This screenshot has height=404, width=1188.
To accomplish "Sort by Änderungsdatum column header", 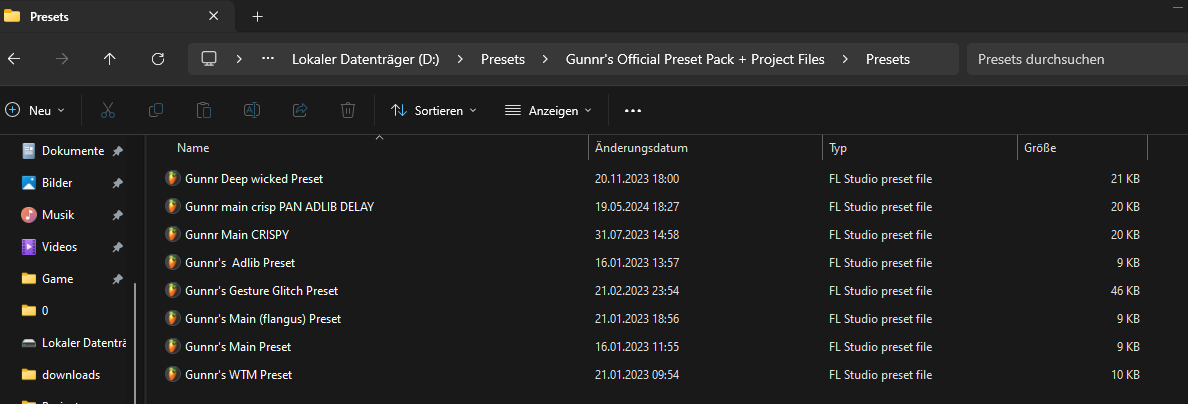I will click(x=705, y=148).
